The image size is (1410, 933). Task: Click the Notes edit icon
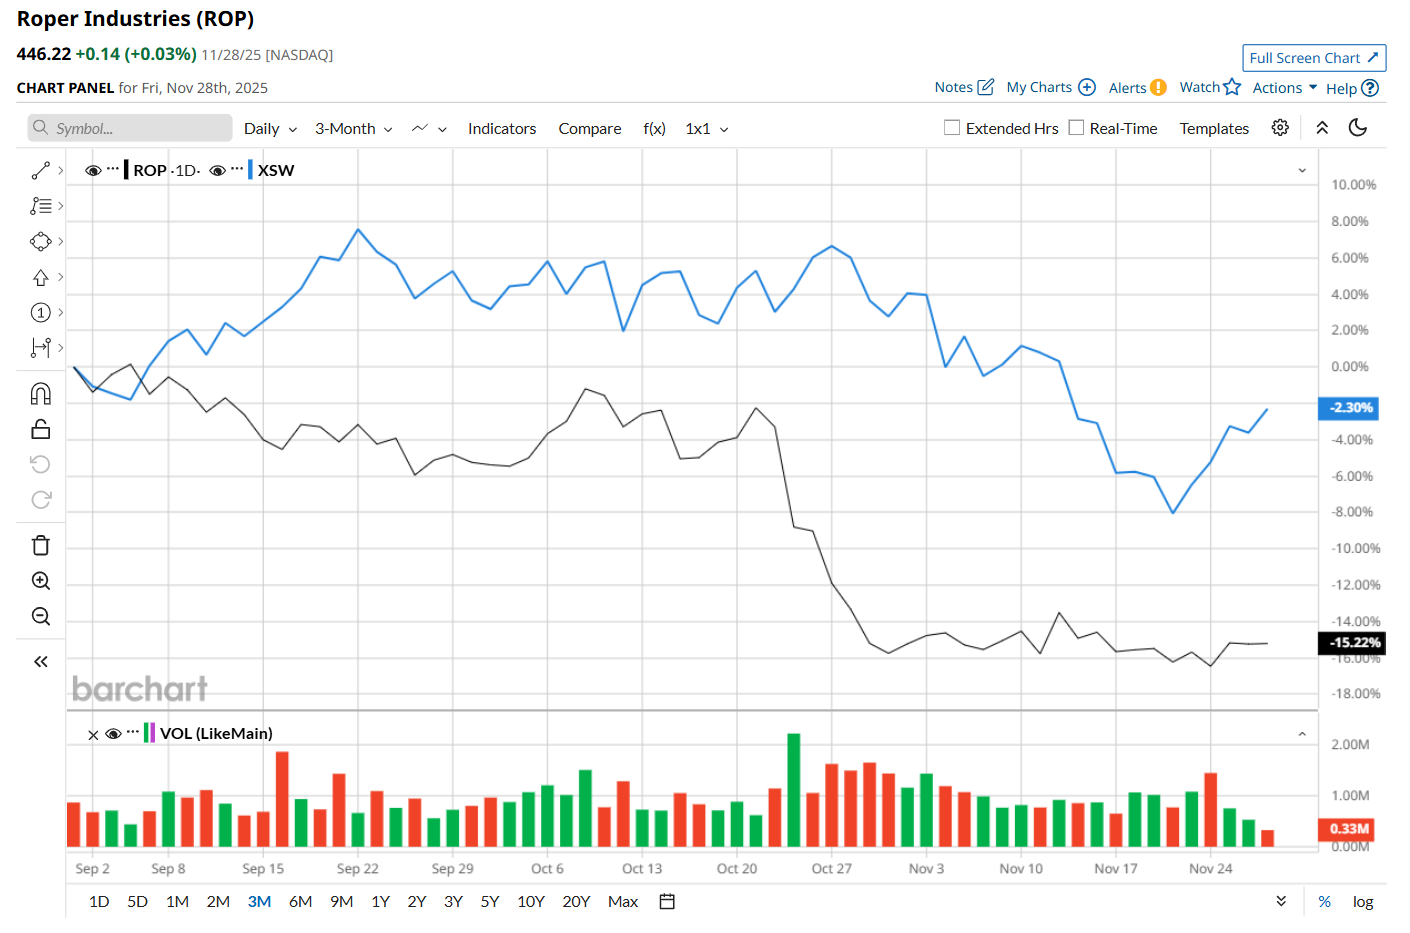click(986, 87)
